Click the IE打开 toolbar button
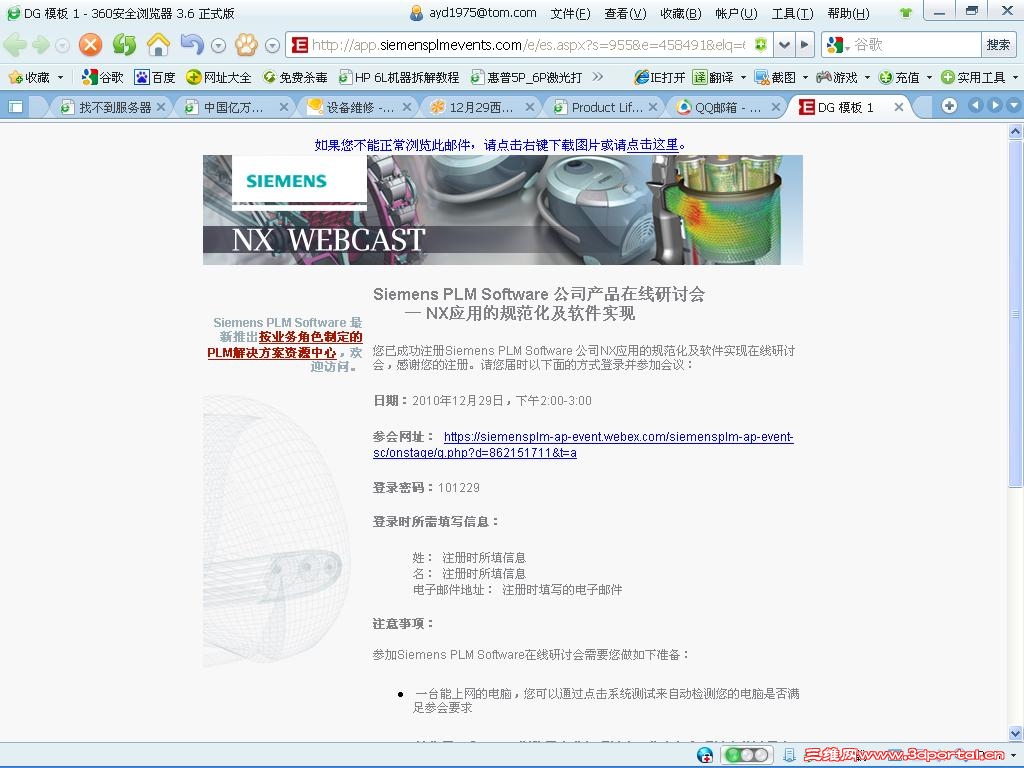The image size is (1024, 768). [659, 77]
